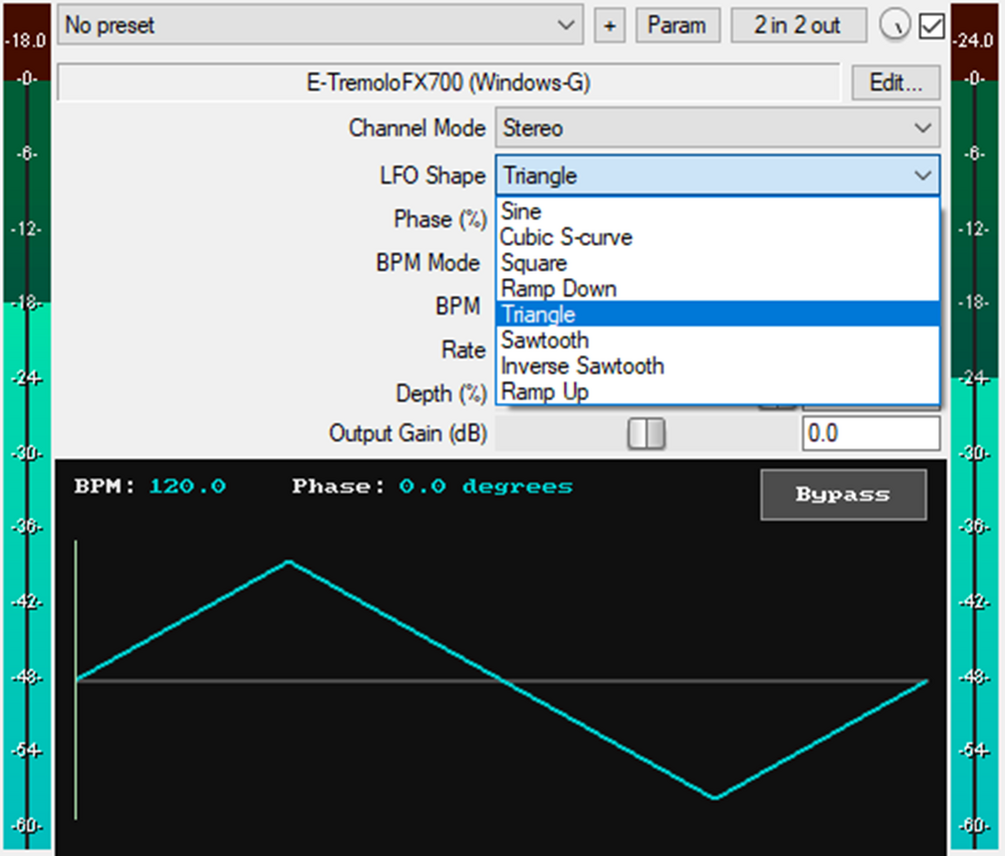
Task: Click the 2 in 2 out routing button
Action: 798,26
